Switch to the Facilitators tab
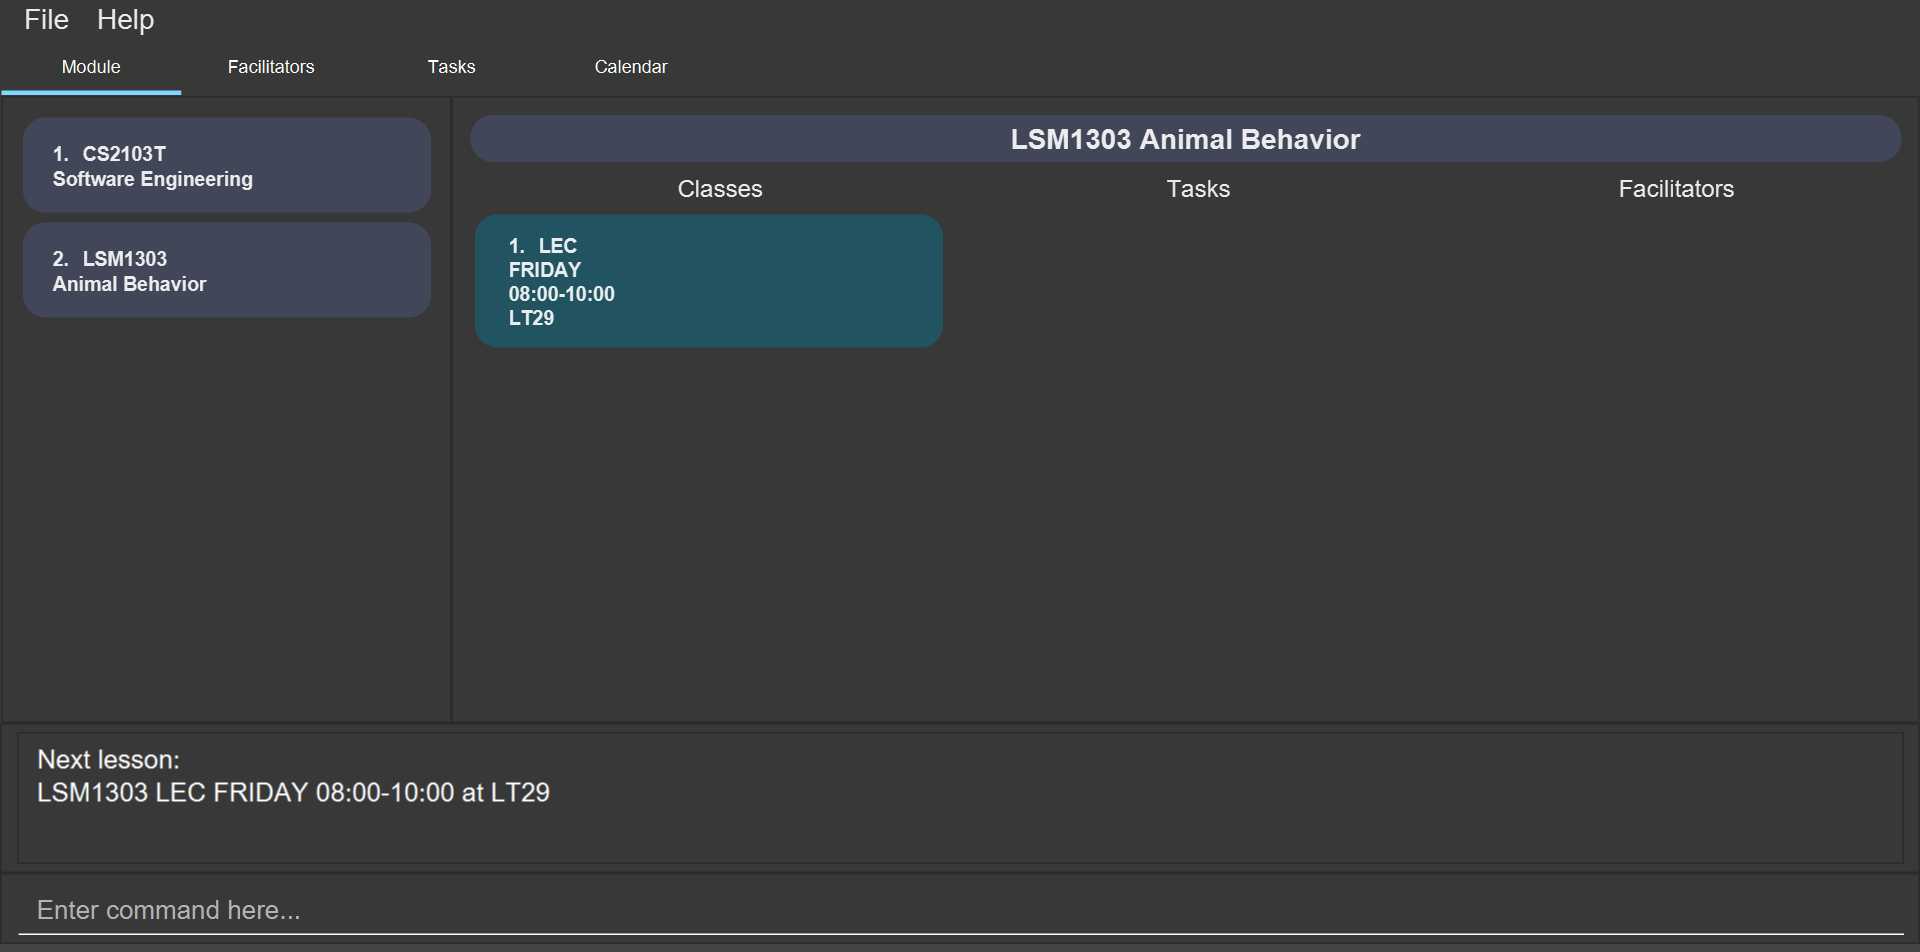1920x952 pixels. coord(271,67)
